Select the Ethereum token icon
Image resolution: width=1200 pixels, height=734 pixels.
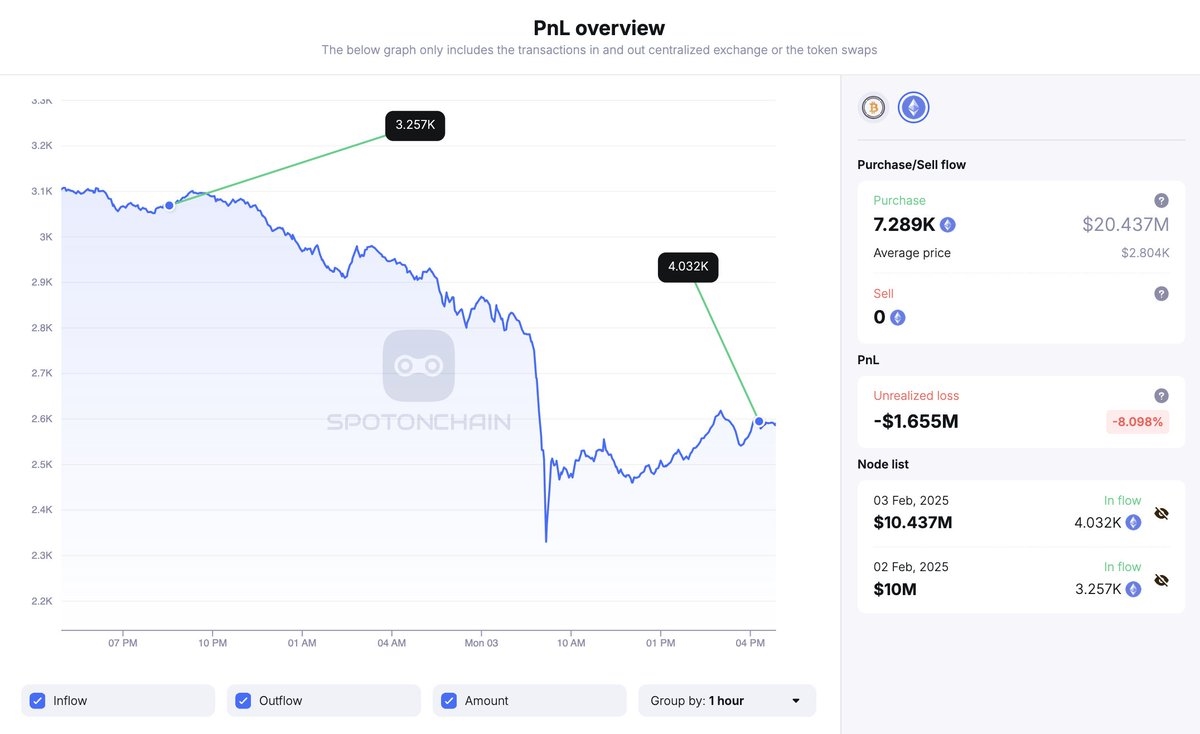(x=913, y=107)
